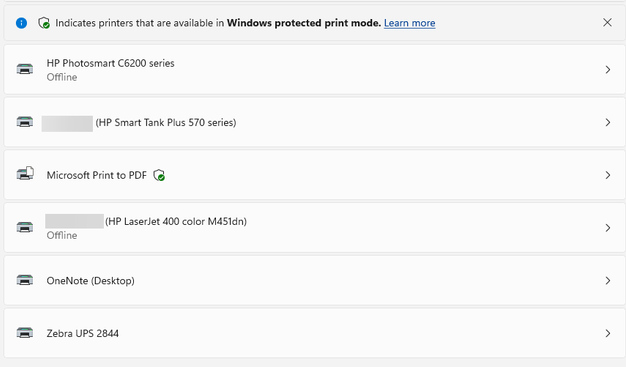Expand HP Smart Tank Plus 570 chevron

point(608,123)
